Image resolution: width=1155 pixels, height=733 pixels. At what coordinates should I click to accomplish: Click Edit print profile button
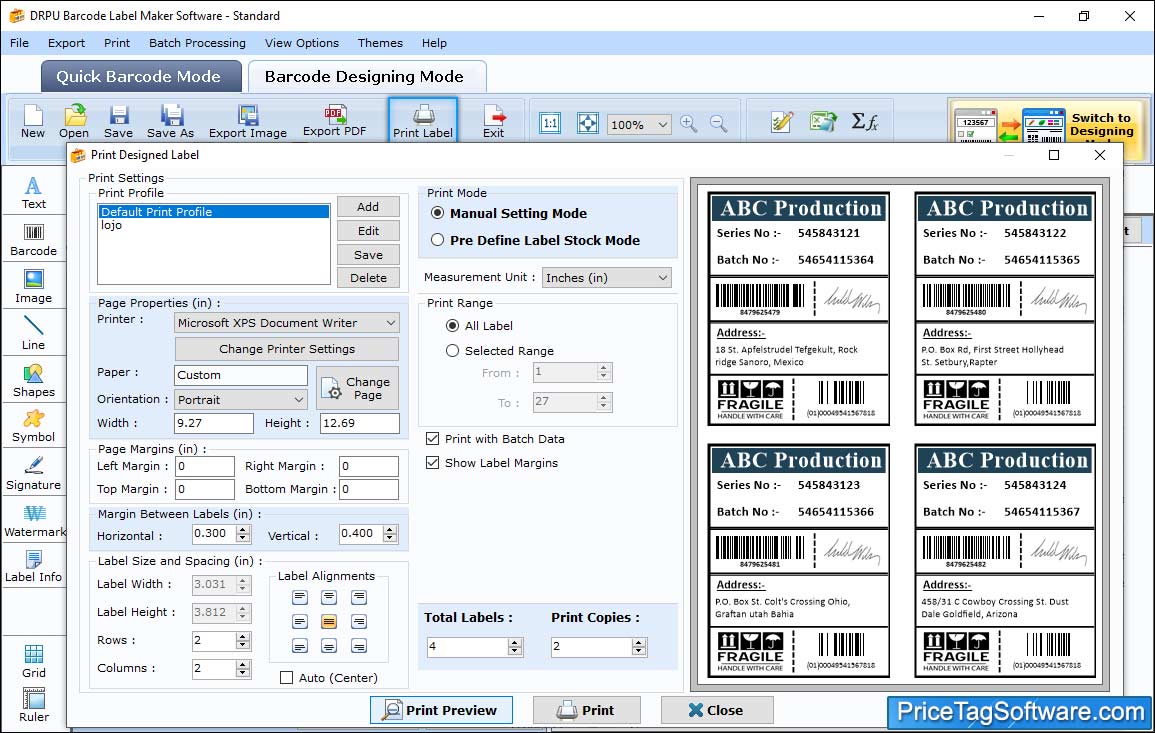(x=368, y=231)
